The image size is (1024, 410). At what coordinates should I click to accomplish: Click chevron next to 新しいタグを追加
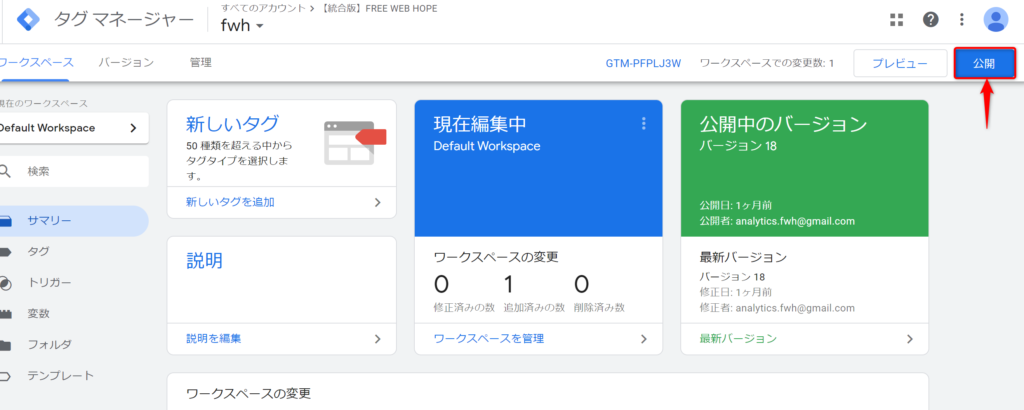[377, 202]
